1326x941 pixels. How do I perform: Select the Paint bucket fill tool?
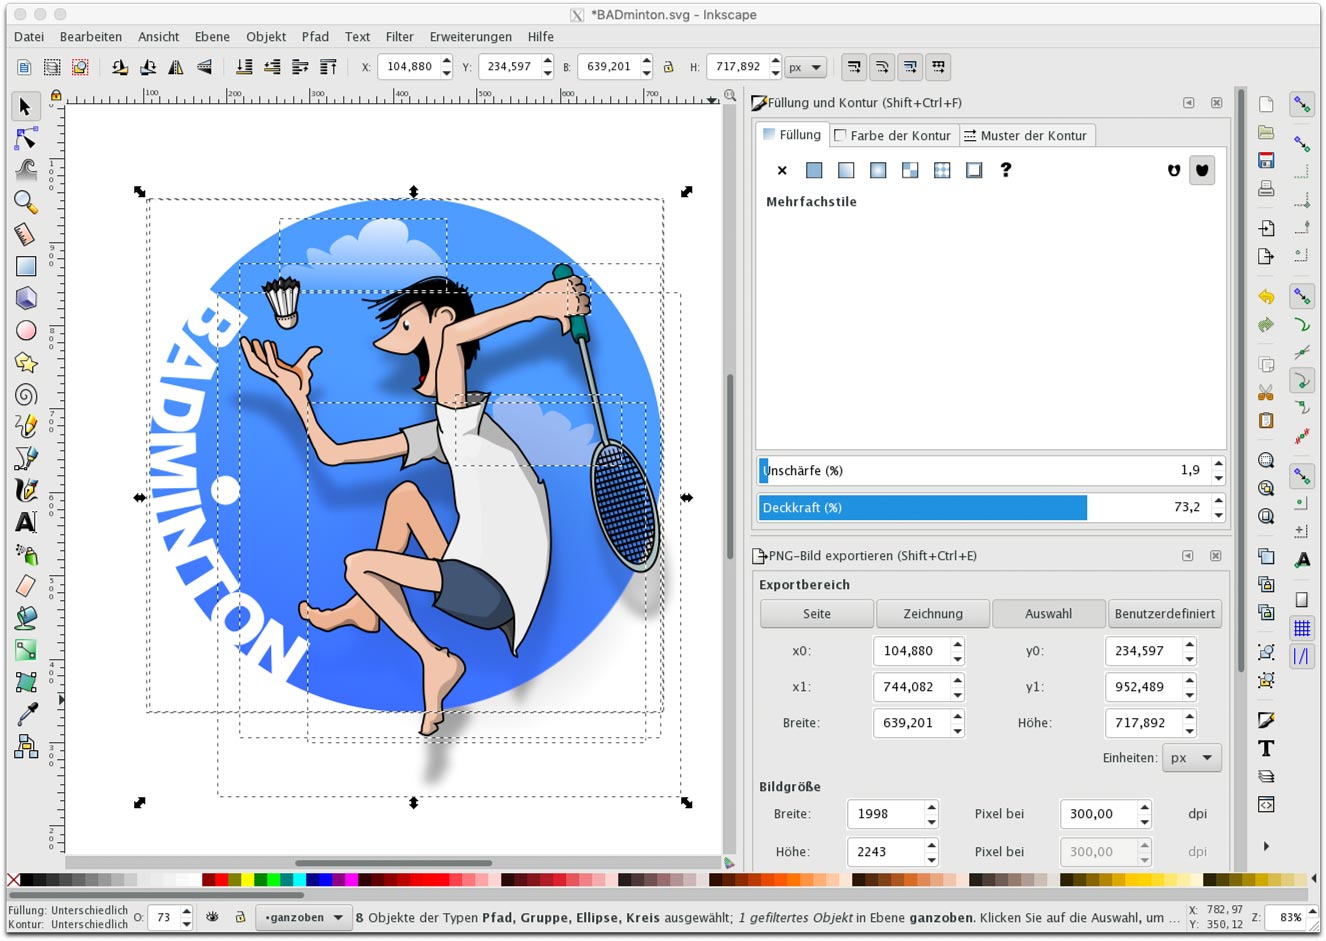click(26, 618)
